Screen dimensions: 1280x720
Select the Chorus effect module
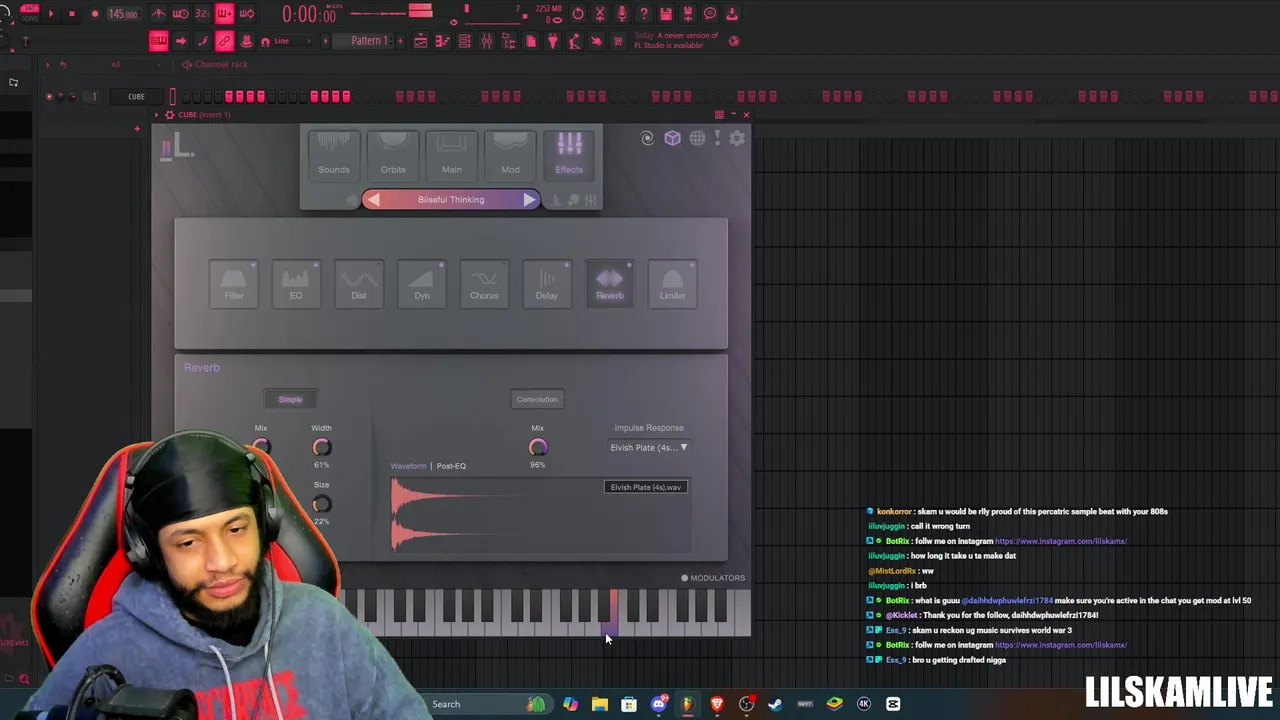click(484, 283)
